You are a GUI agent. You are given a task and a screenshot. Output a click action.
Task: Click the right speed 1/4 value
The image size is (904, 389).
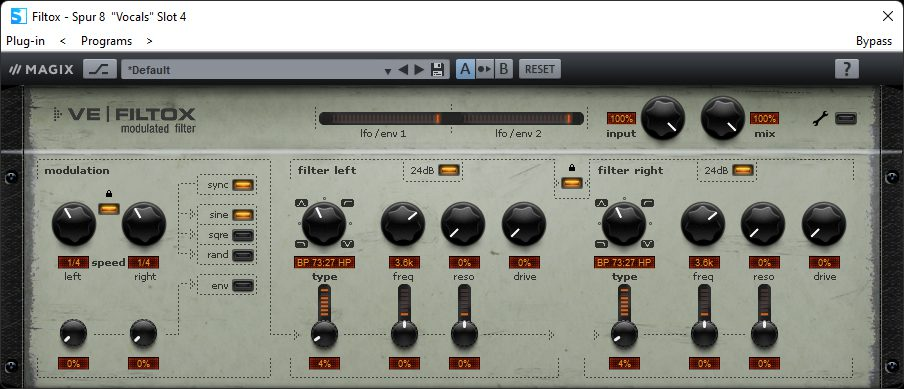144,263
